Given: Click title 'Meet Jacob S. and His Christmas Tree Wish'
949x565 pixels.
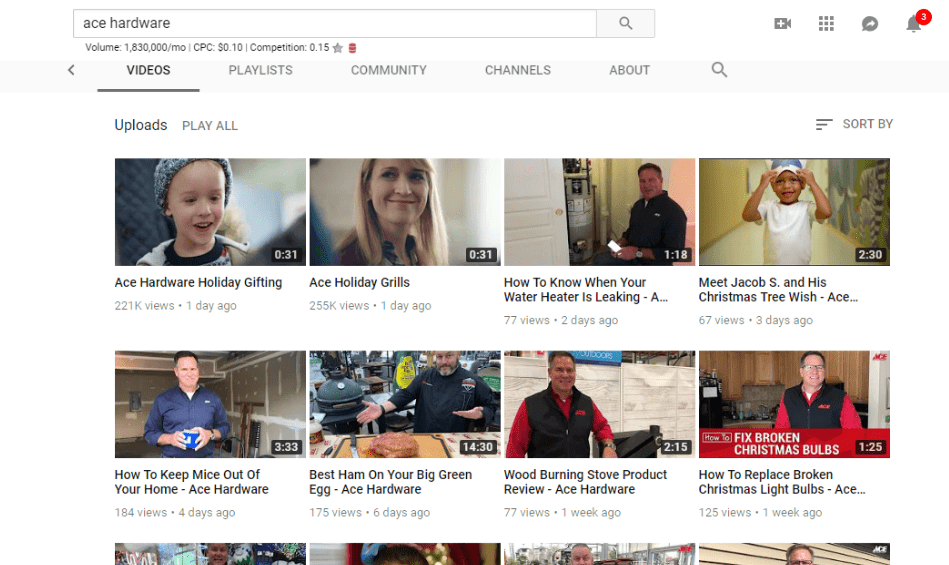Looking at the screenshot, I should [x=778, y=290].
